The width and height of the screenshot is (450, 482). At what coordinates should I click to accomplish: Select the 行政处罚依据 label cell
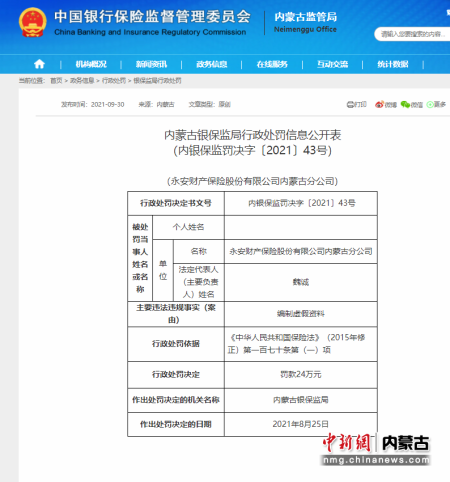(176, 344)
